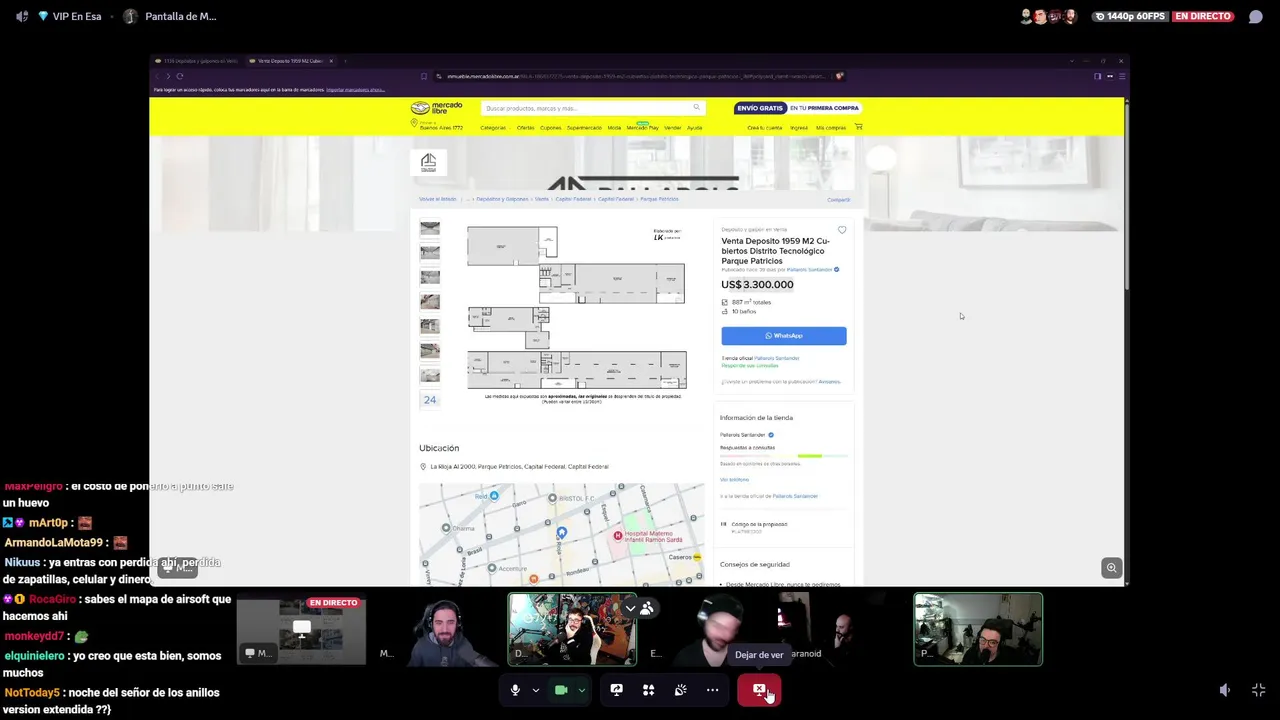Click the Ingresá link
Image resolution: width=1280 pixels, height=720 pixels.
coord(799,128)
